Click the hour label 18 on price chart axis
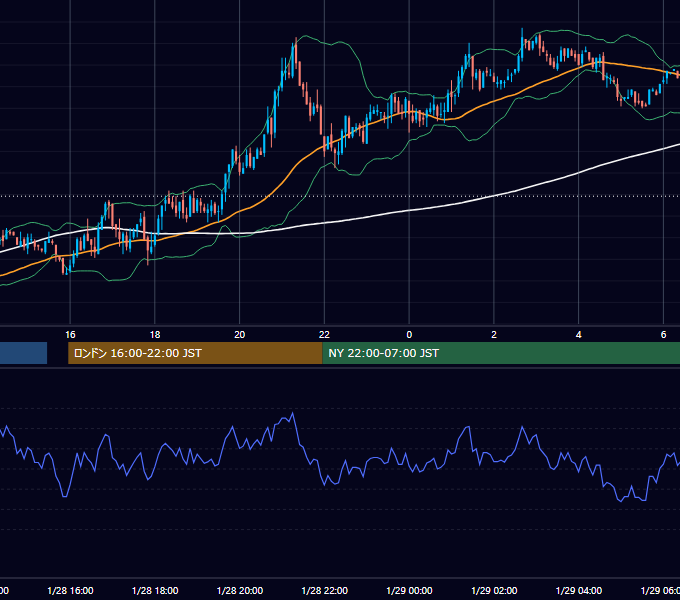 155,334
